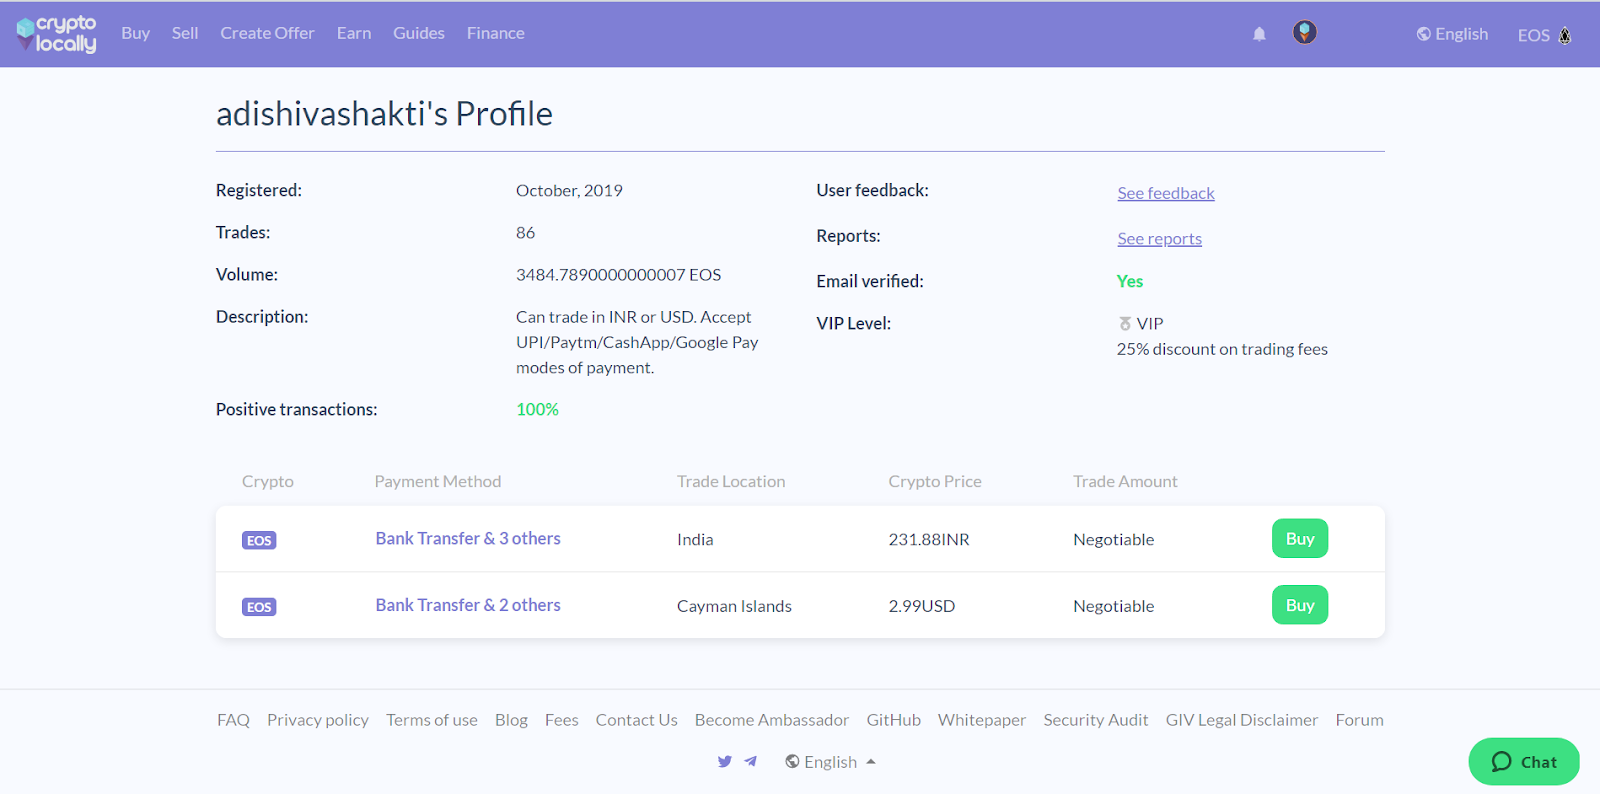Open the Whitepaper footer link
Screen dimensions: 1600x794
982,720
